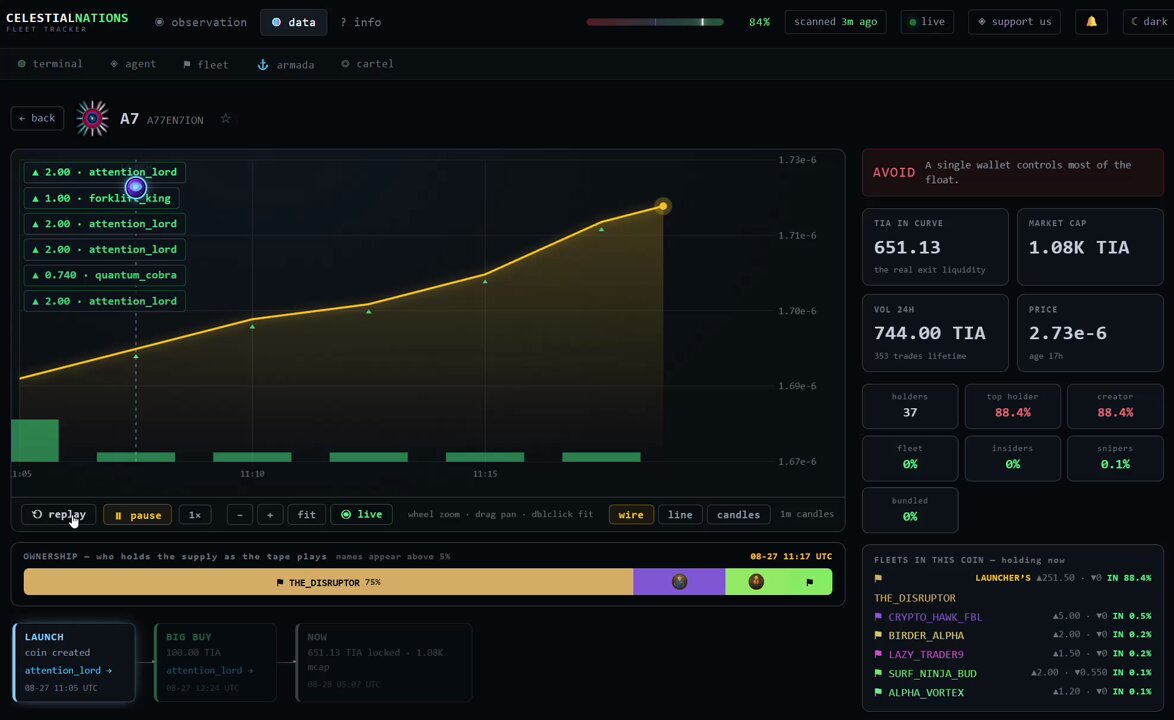Change playback speed from 1x
Viewport: 1174px width, 720px height.
195,514
